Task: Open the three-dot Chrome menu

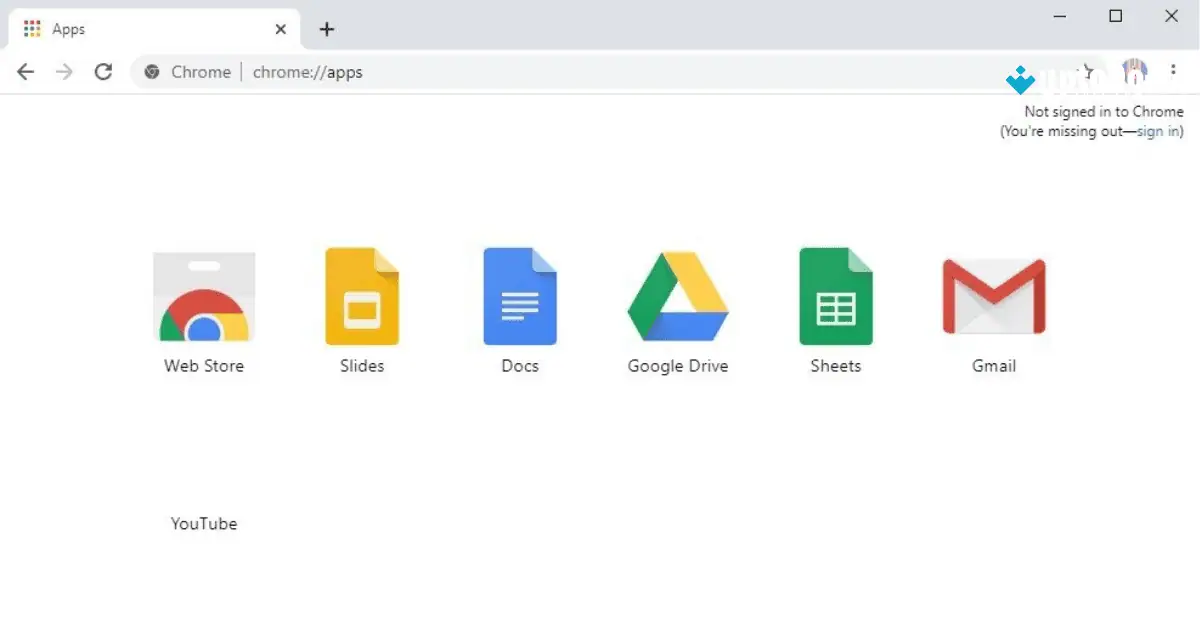Action: (1173, 70)
